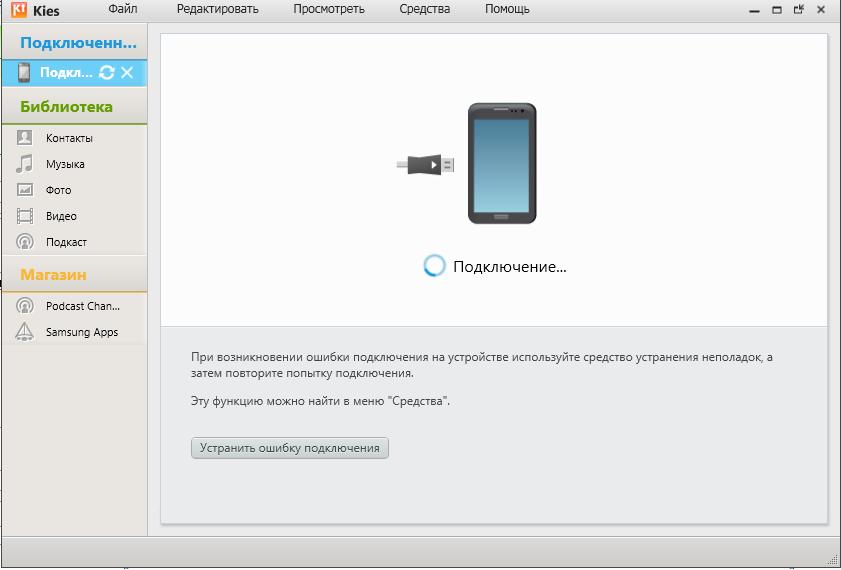Maximize the Kies window
Image resolution: width=841 pixels, height=570 pixels.
click(x=777, y=10)
